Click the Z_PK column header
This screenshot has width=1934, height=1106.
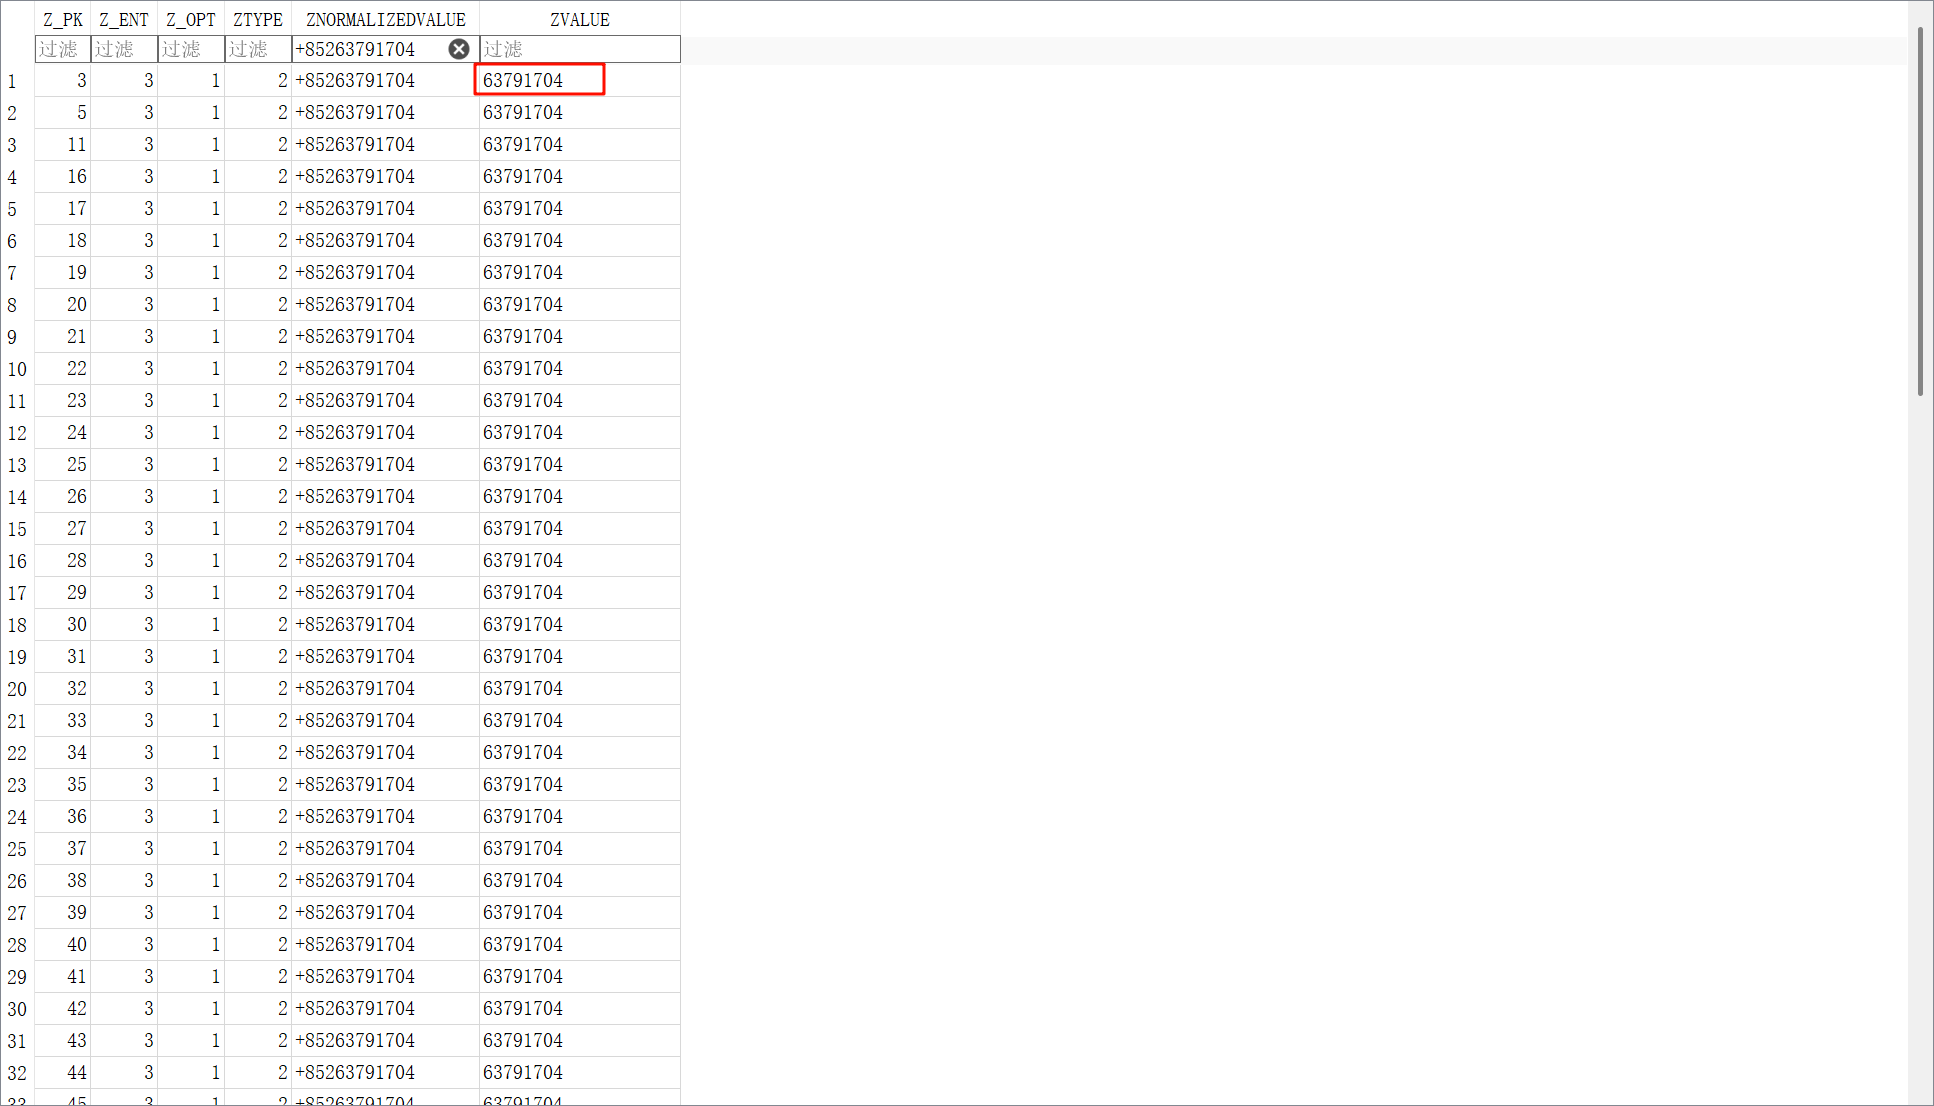point(62,20)
